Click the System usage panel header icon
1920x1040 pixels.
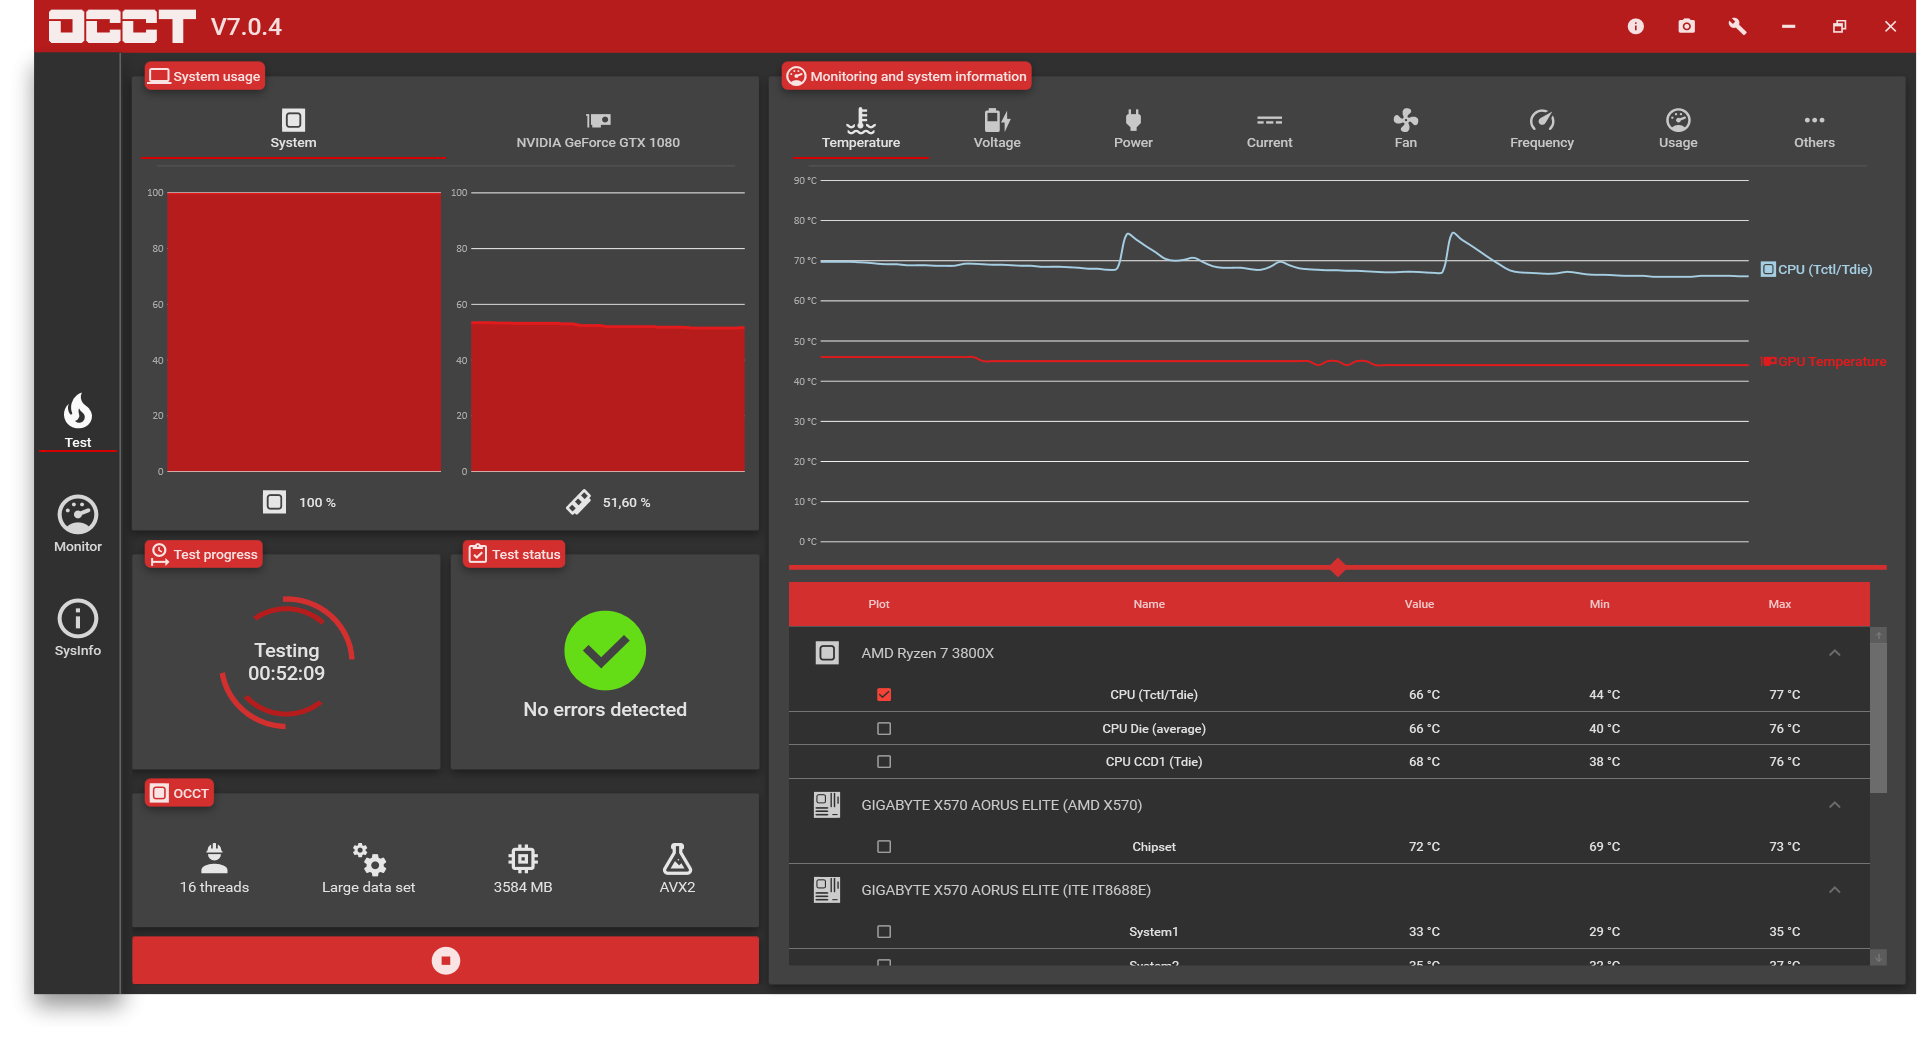tap(159, 76)
